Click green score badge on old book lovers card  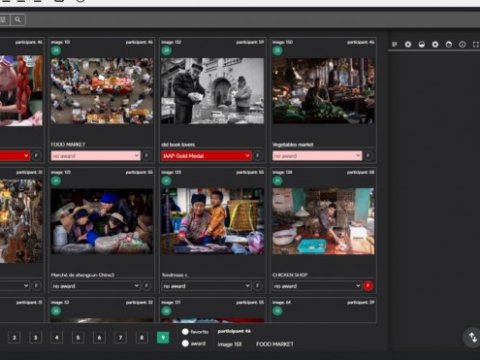point(166,51)
